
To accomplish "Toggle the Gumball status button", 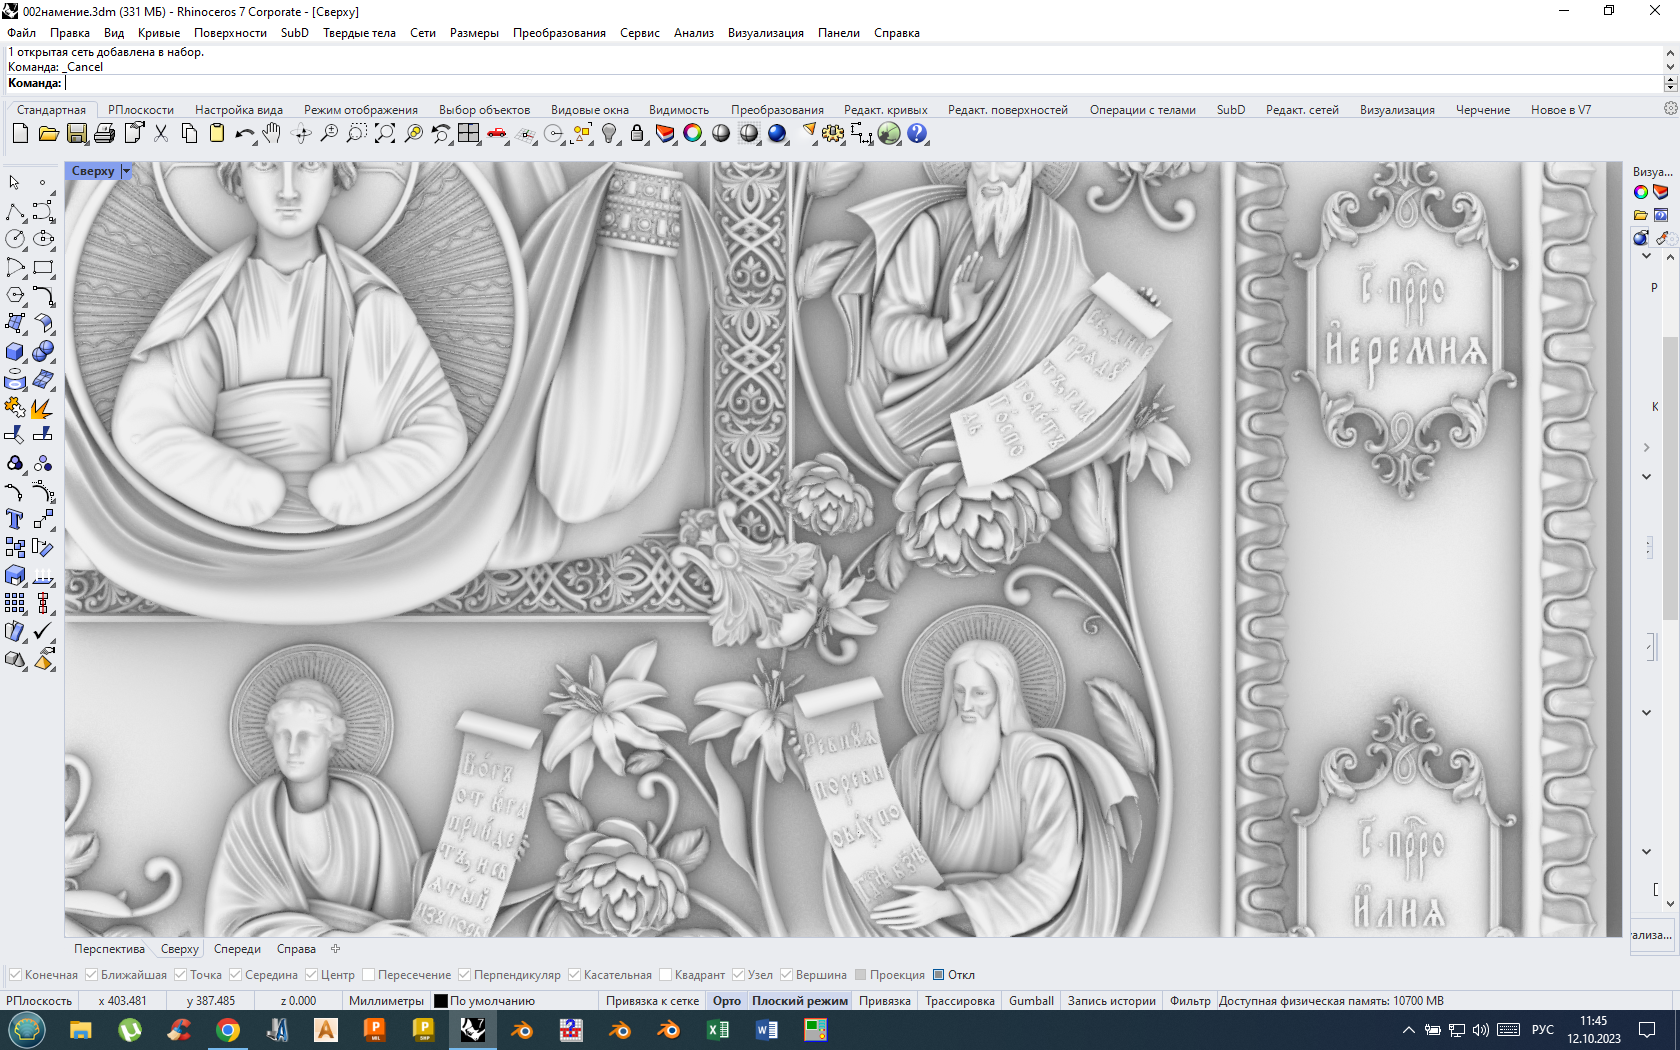I will (x=1031, y=1001).
